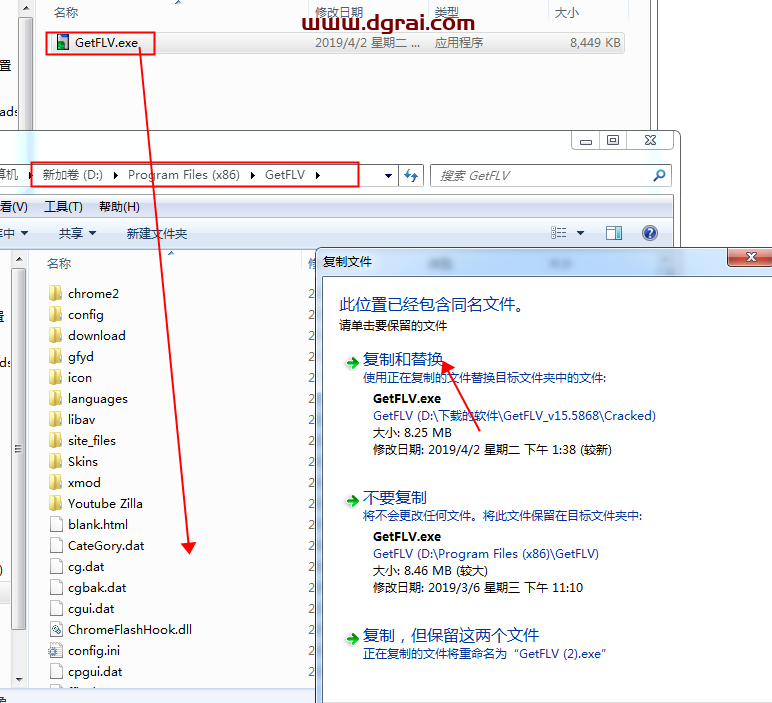The width and height of the screenshot is (772, 703).
Task: Click the 新建文件夹 new folder button
Action: (x=157, y=233)
